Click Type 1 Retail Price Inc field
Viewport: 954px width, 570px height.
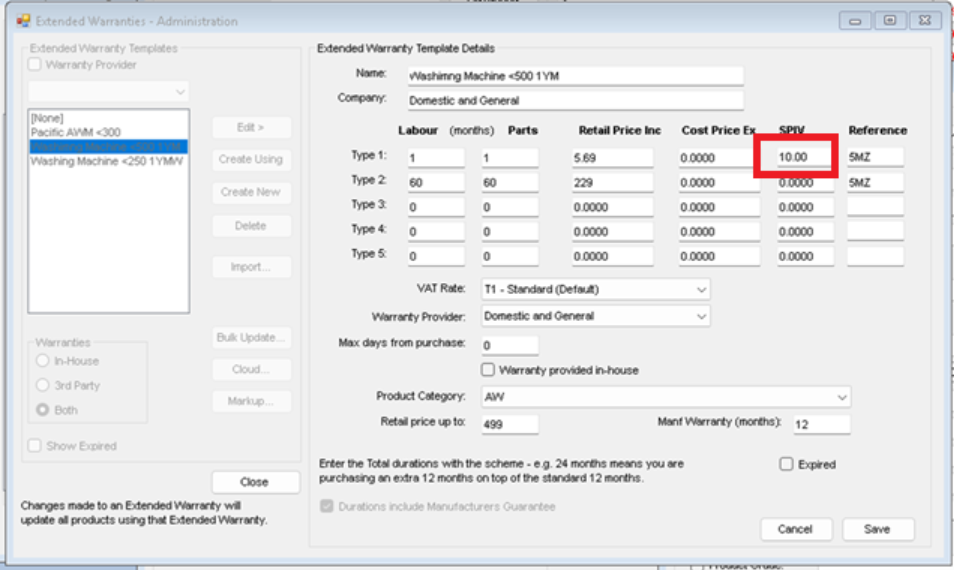[612, 158]
